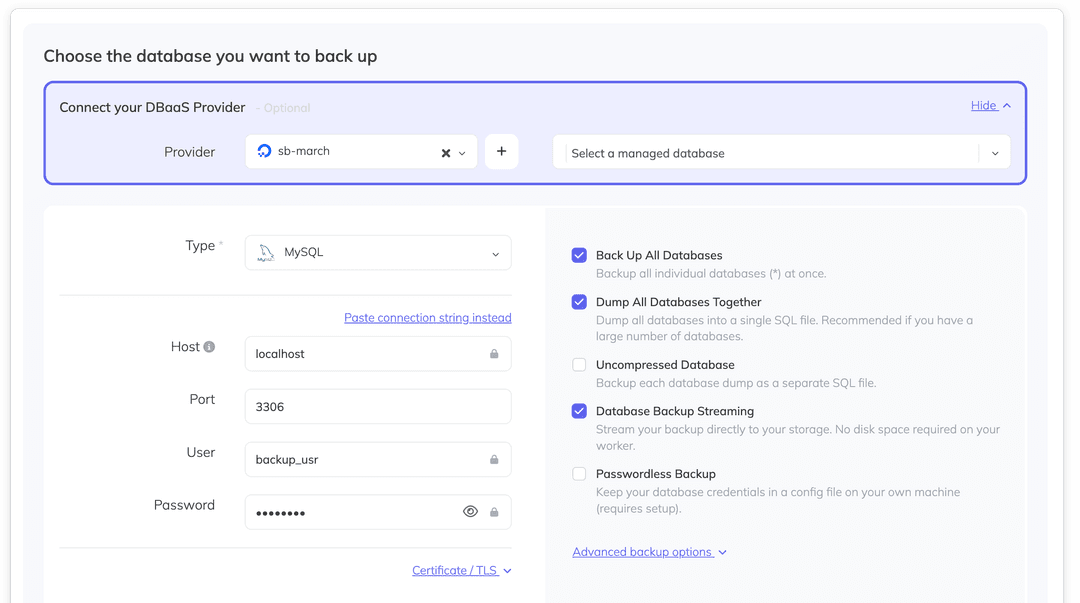Open the MySQL type dropdown
1080x603 pixels.
[x=378, y=253]
